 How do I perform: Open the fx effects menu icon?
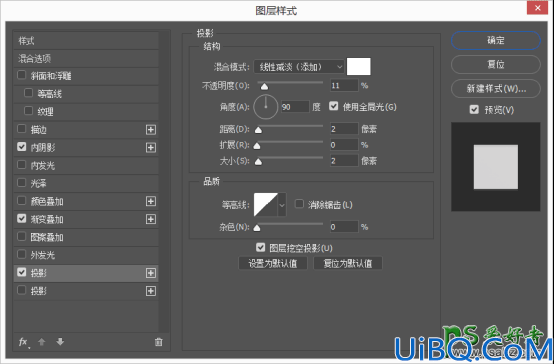pos(23,342)
